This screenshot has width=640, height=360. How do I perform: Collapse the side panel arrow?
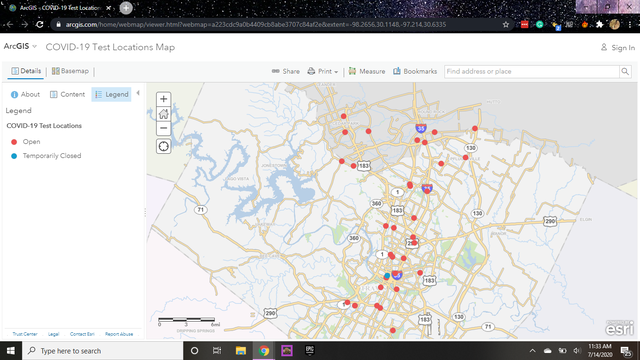(138, 93)
